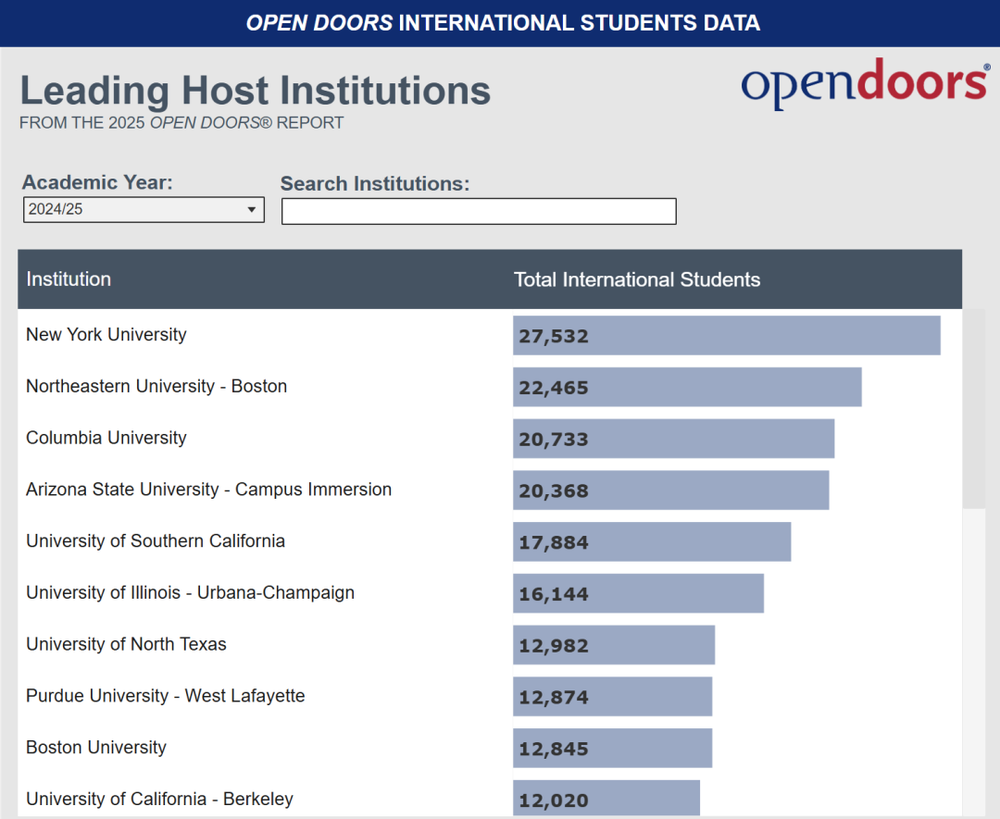
Task: Click the Search Institutions text field
Action: (x=478, y=211)
